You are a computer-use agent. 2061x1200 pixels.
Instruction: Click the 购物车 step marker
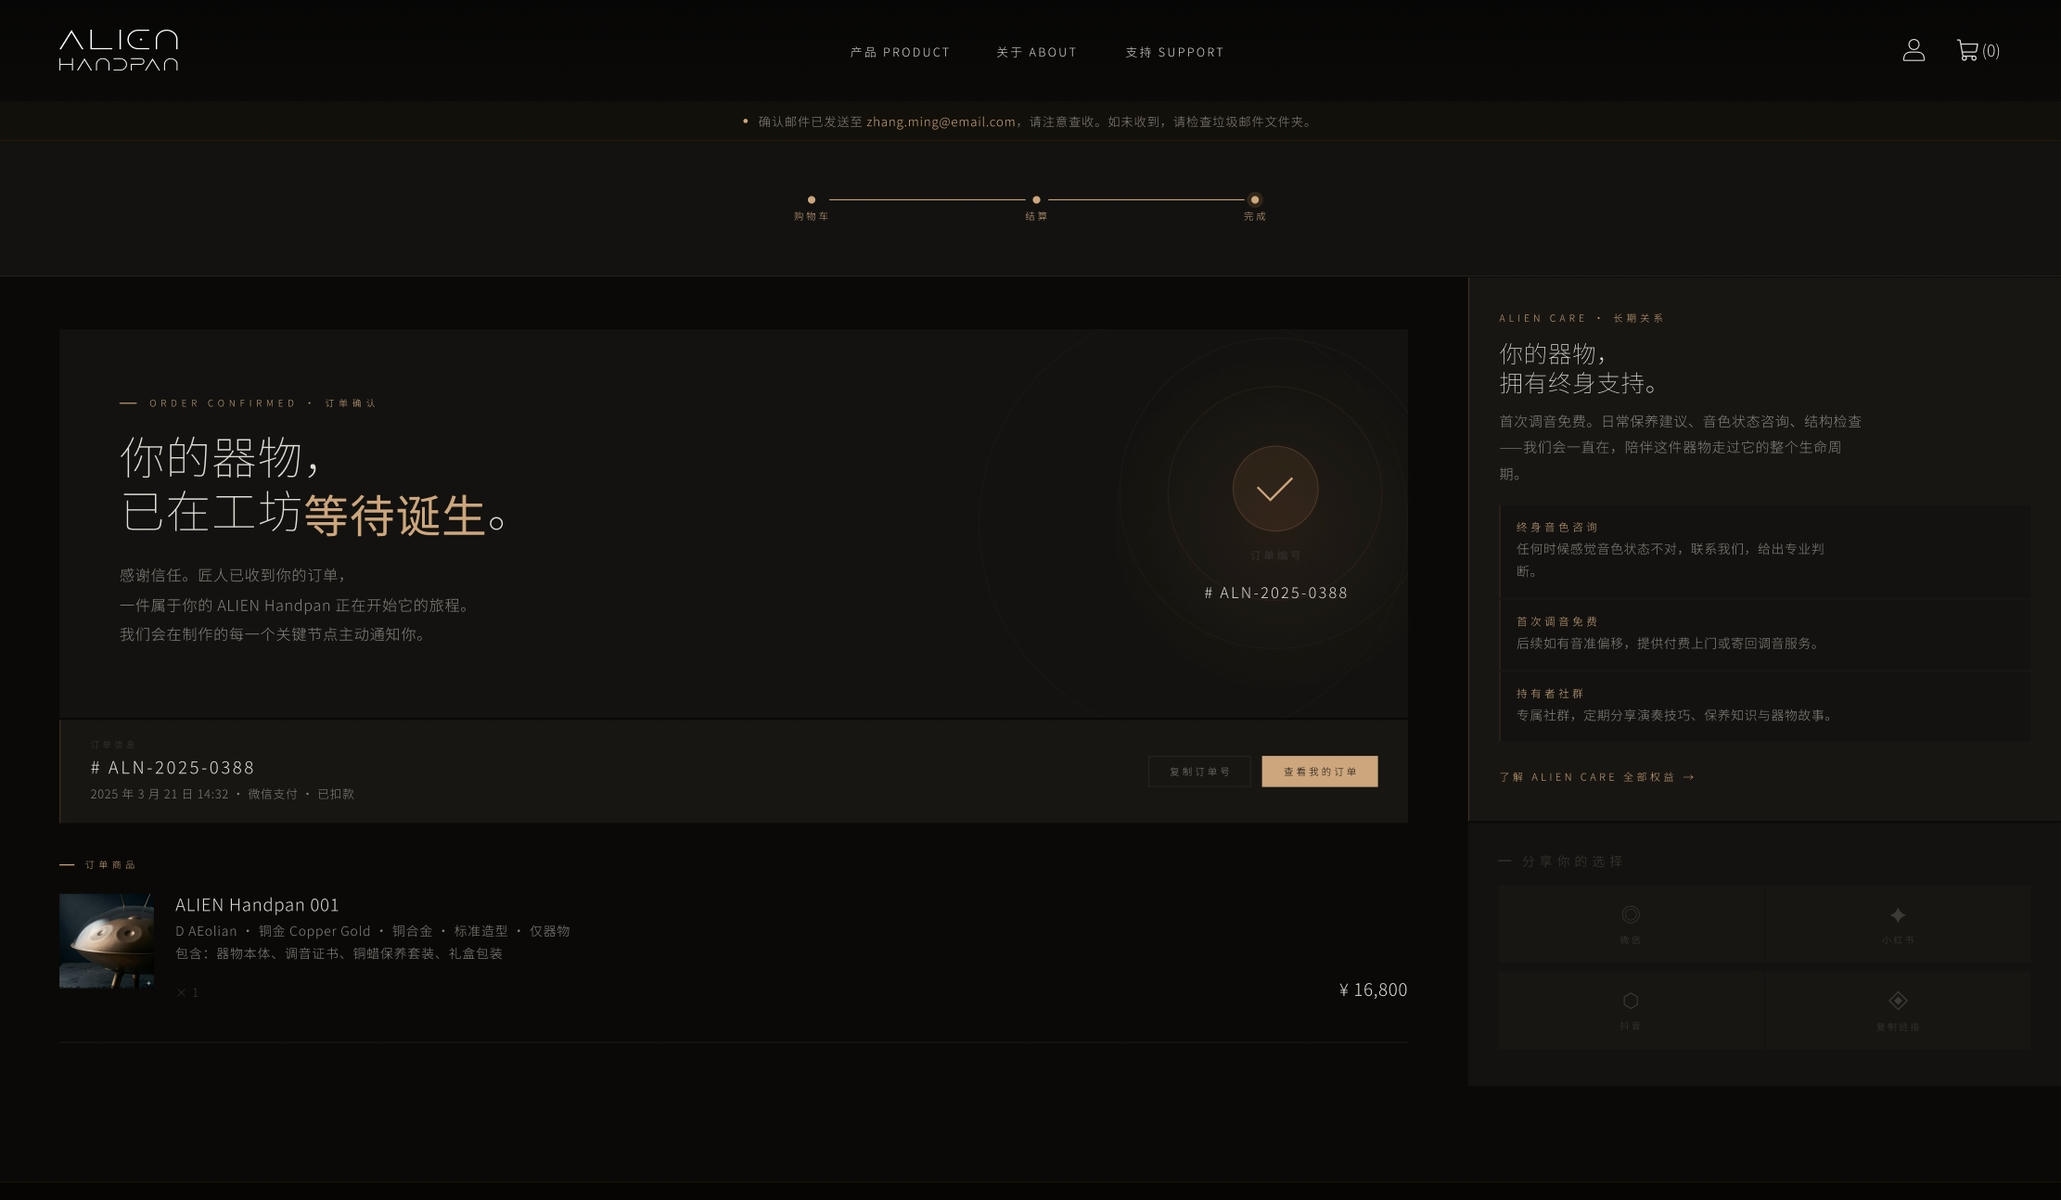(x=811, y=200)
